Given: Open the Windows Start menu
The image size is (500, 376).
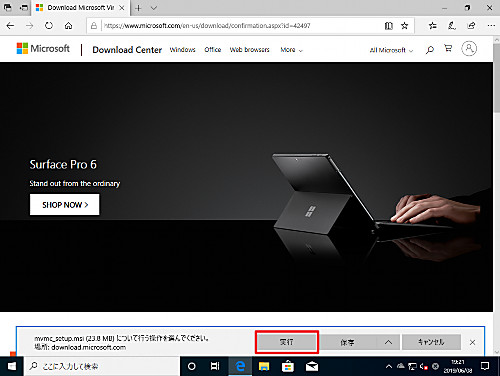Looking at the screenshot, I should pyautogui.click(x=12, y=366).
